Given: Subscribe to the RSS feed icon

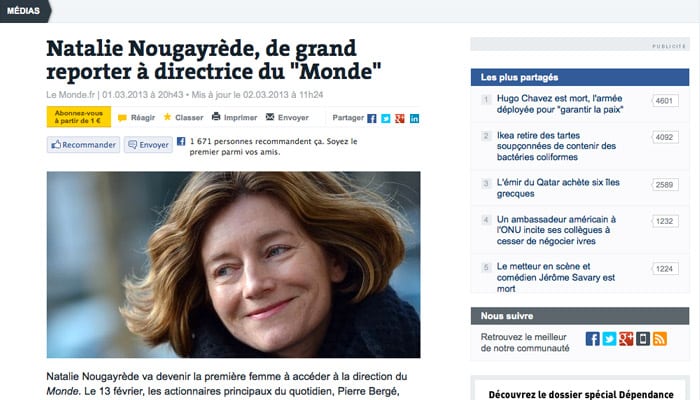Looking at the screenshot, I should 660,339.
